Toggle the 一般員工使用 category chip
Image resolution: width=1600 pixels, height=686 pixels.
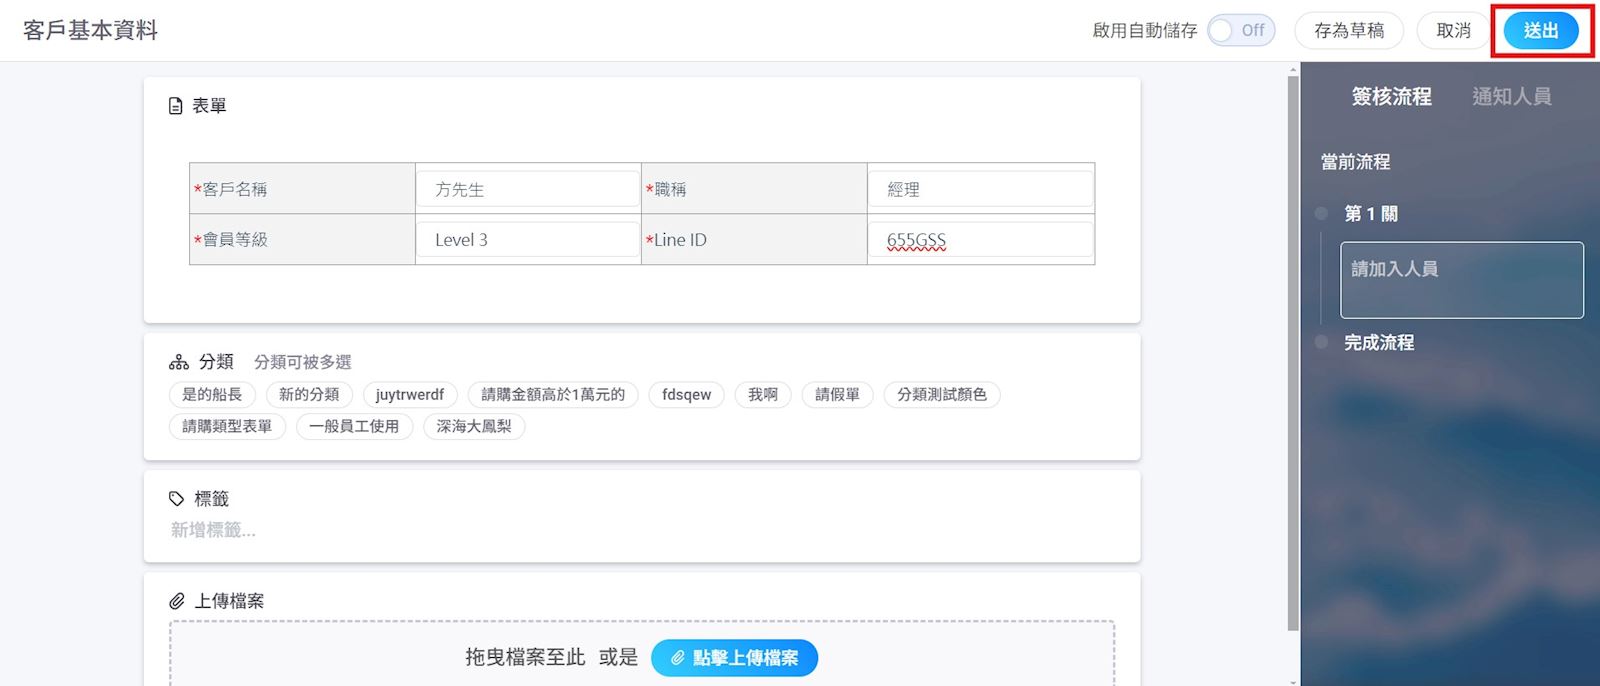click(354, 426)
